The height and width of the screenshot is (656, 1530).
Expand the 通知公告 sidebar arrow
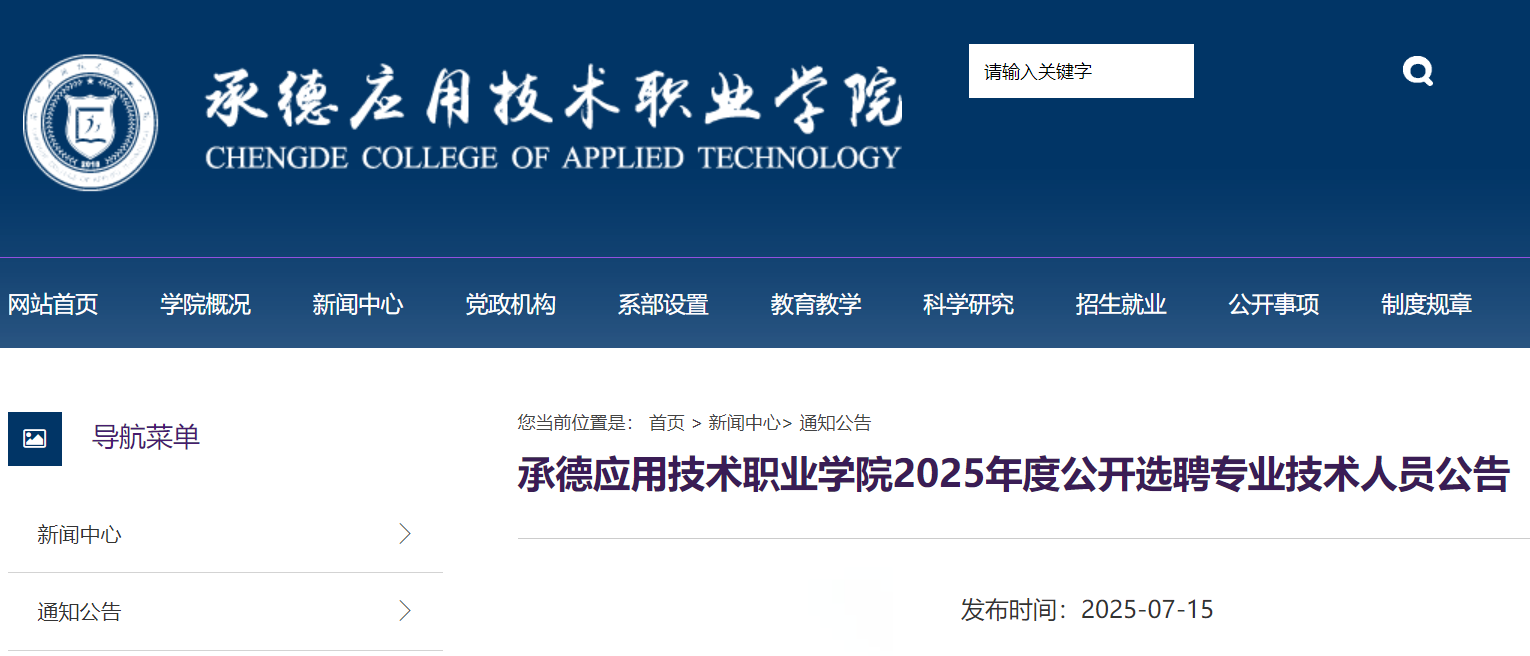(405, 611)
